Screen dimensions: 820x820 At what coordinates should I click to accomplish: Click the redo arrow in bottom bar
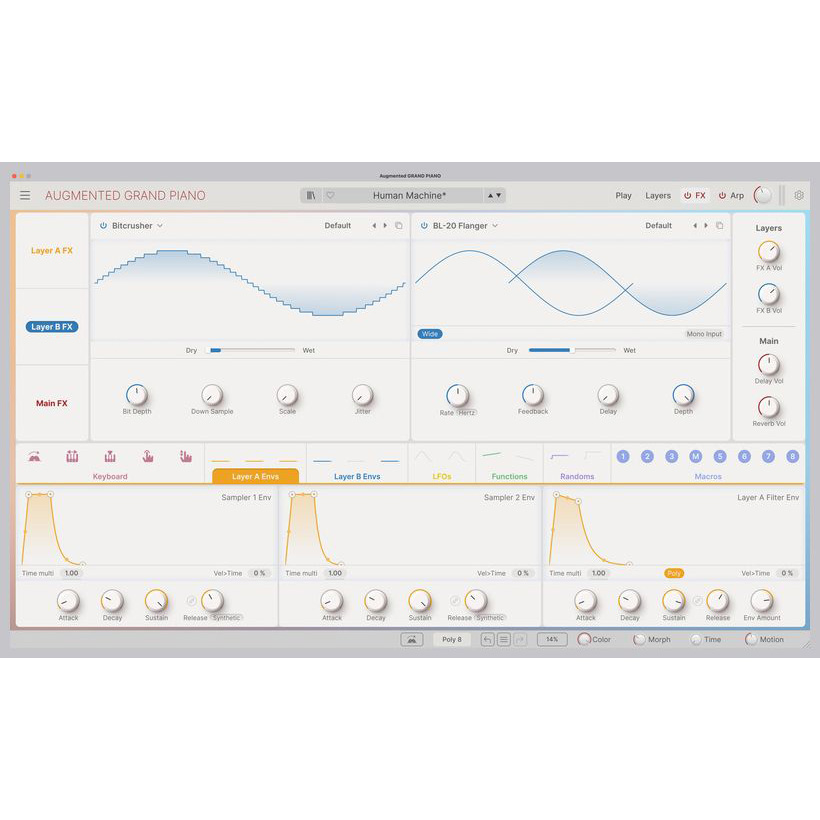pos(520,640)
